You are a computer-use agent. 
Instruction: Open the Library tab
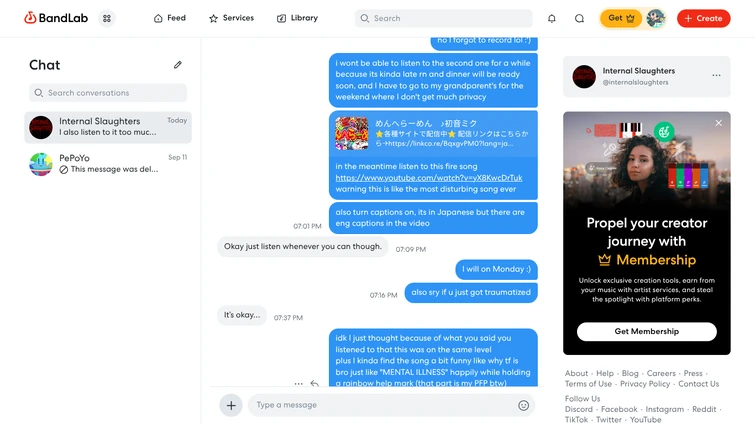297,18
